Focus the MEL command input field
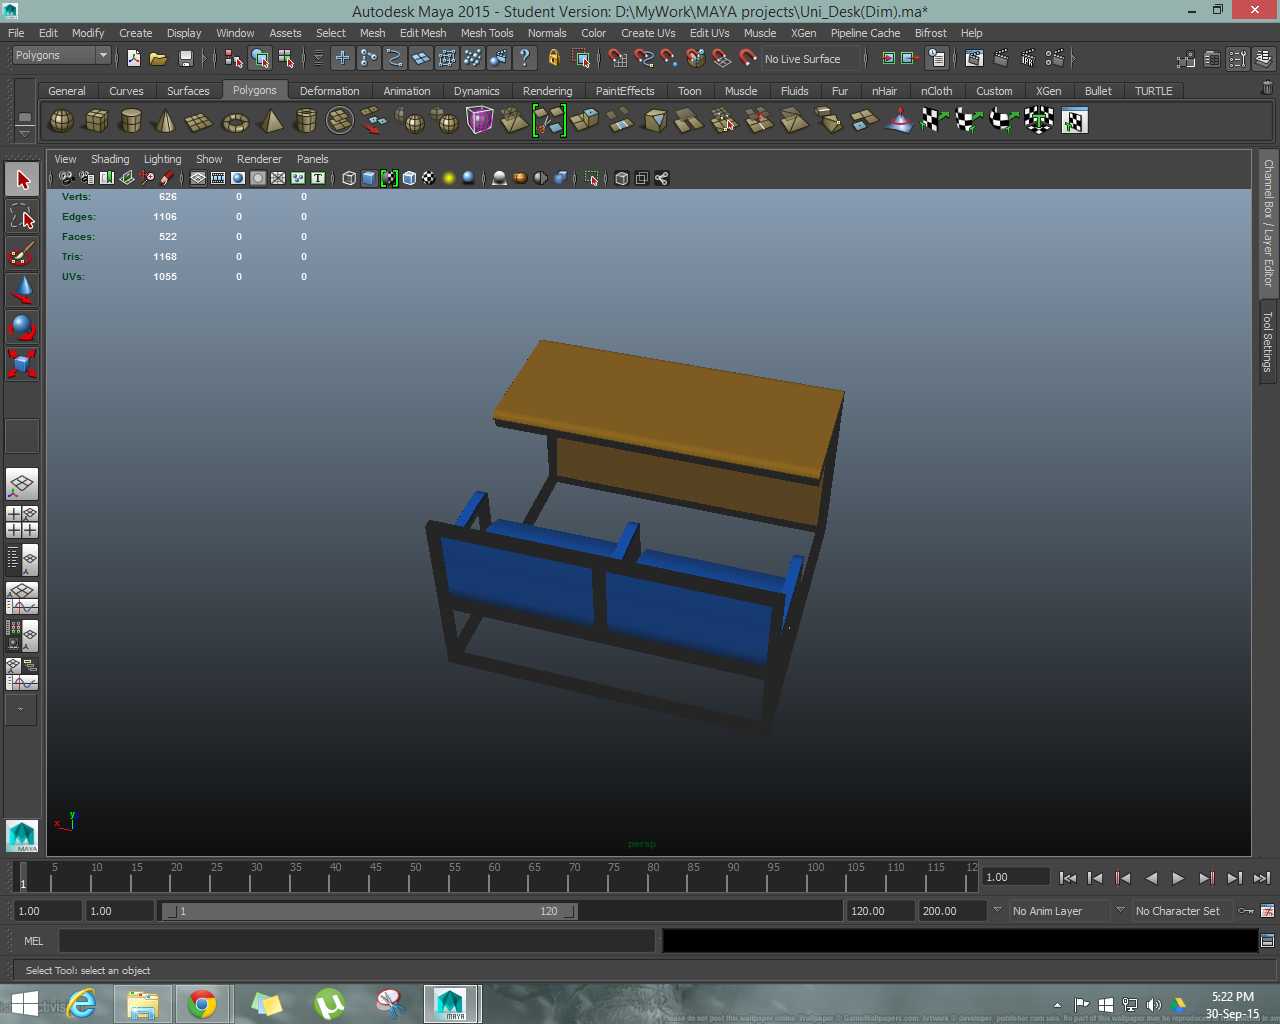This screenshot has width=1280, height=1024. click(x=357, y=940)
